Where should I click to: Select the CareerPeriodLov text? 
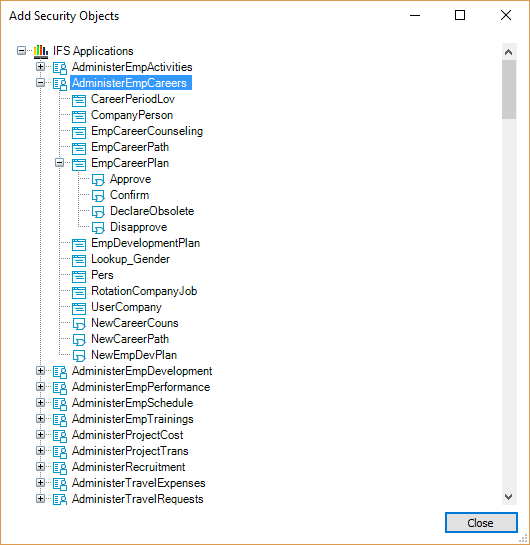133,99
